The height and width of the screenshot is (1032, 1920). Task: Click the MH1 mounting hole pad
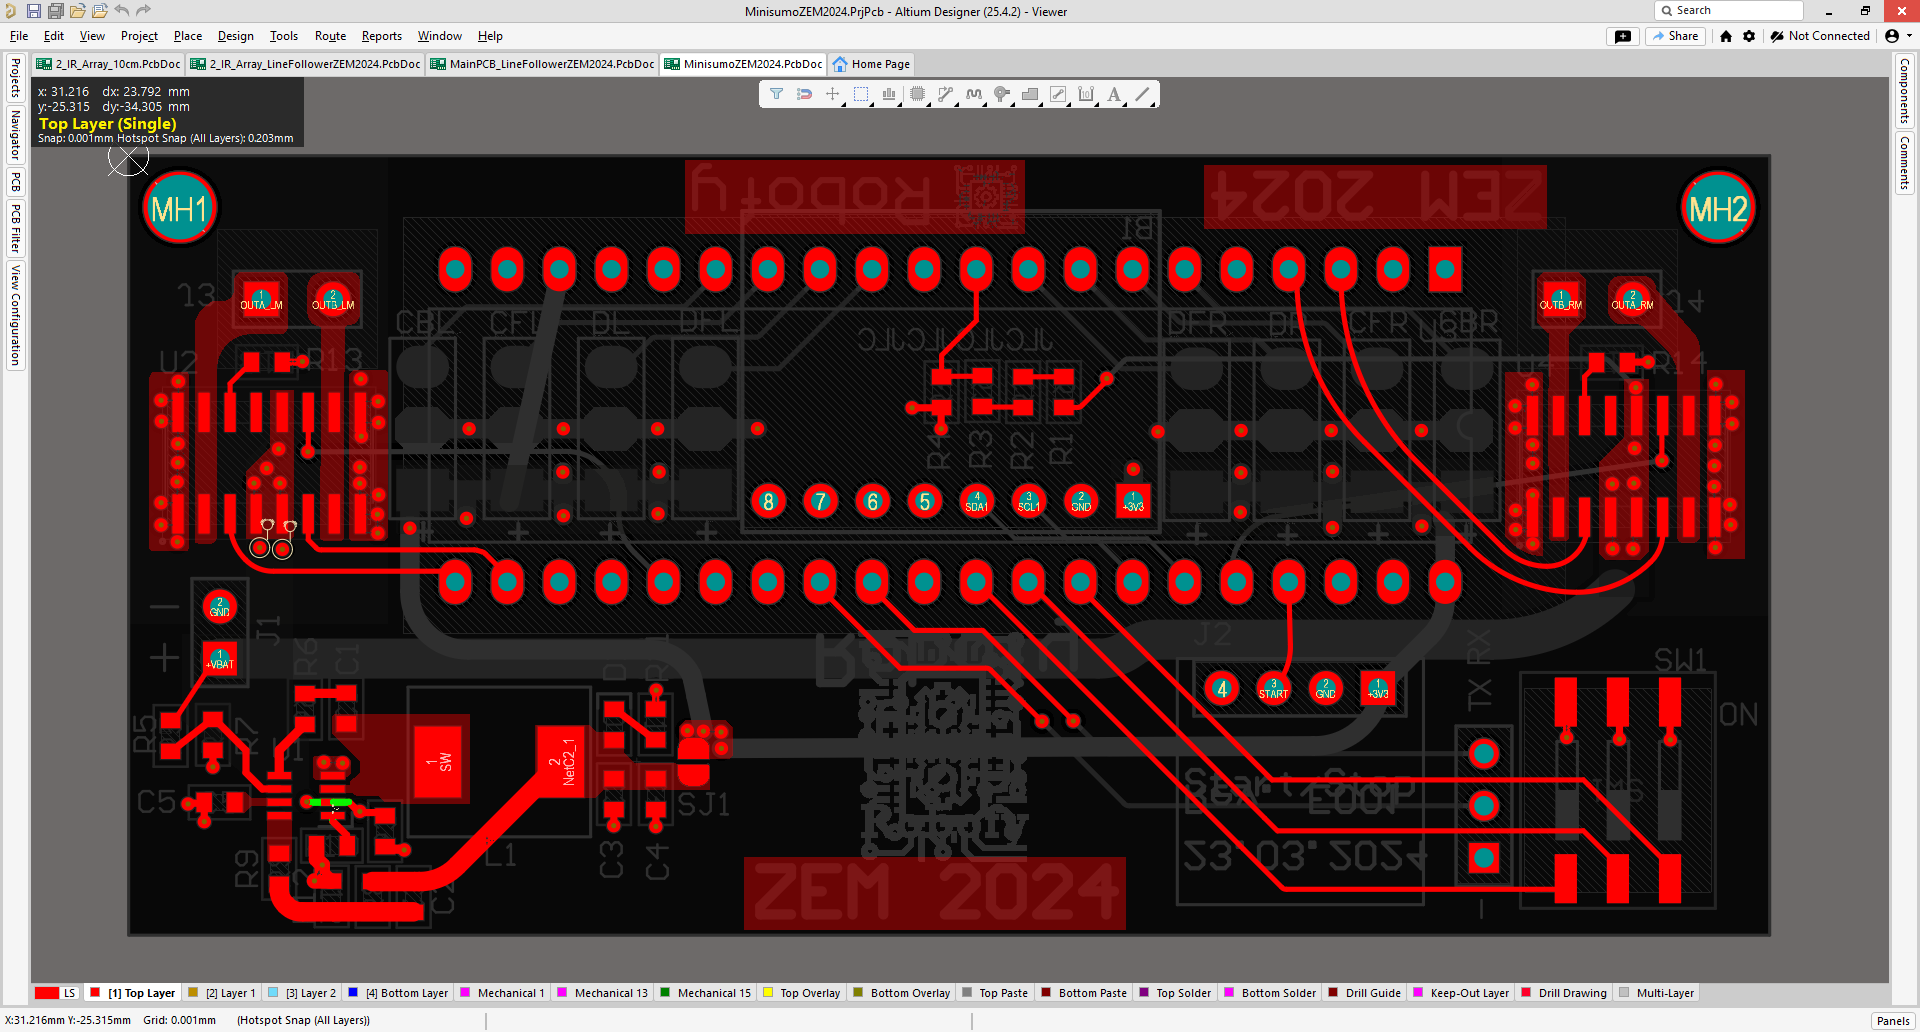pyautogui.click(x=179, y=208)
